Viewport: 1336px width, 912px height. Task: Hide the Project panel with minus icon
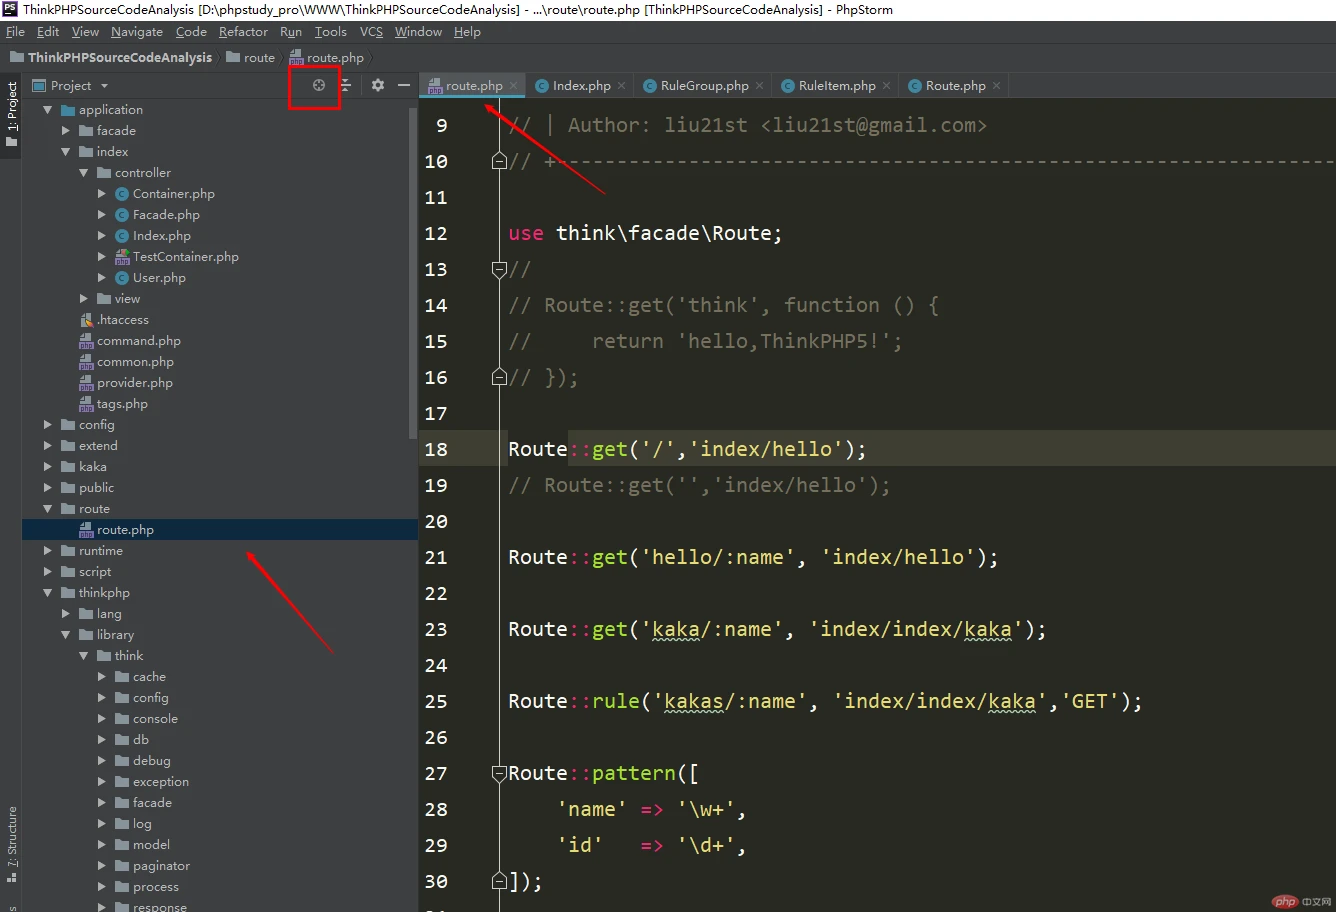(404, 86)
